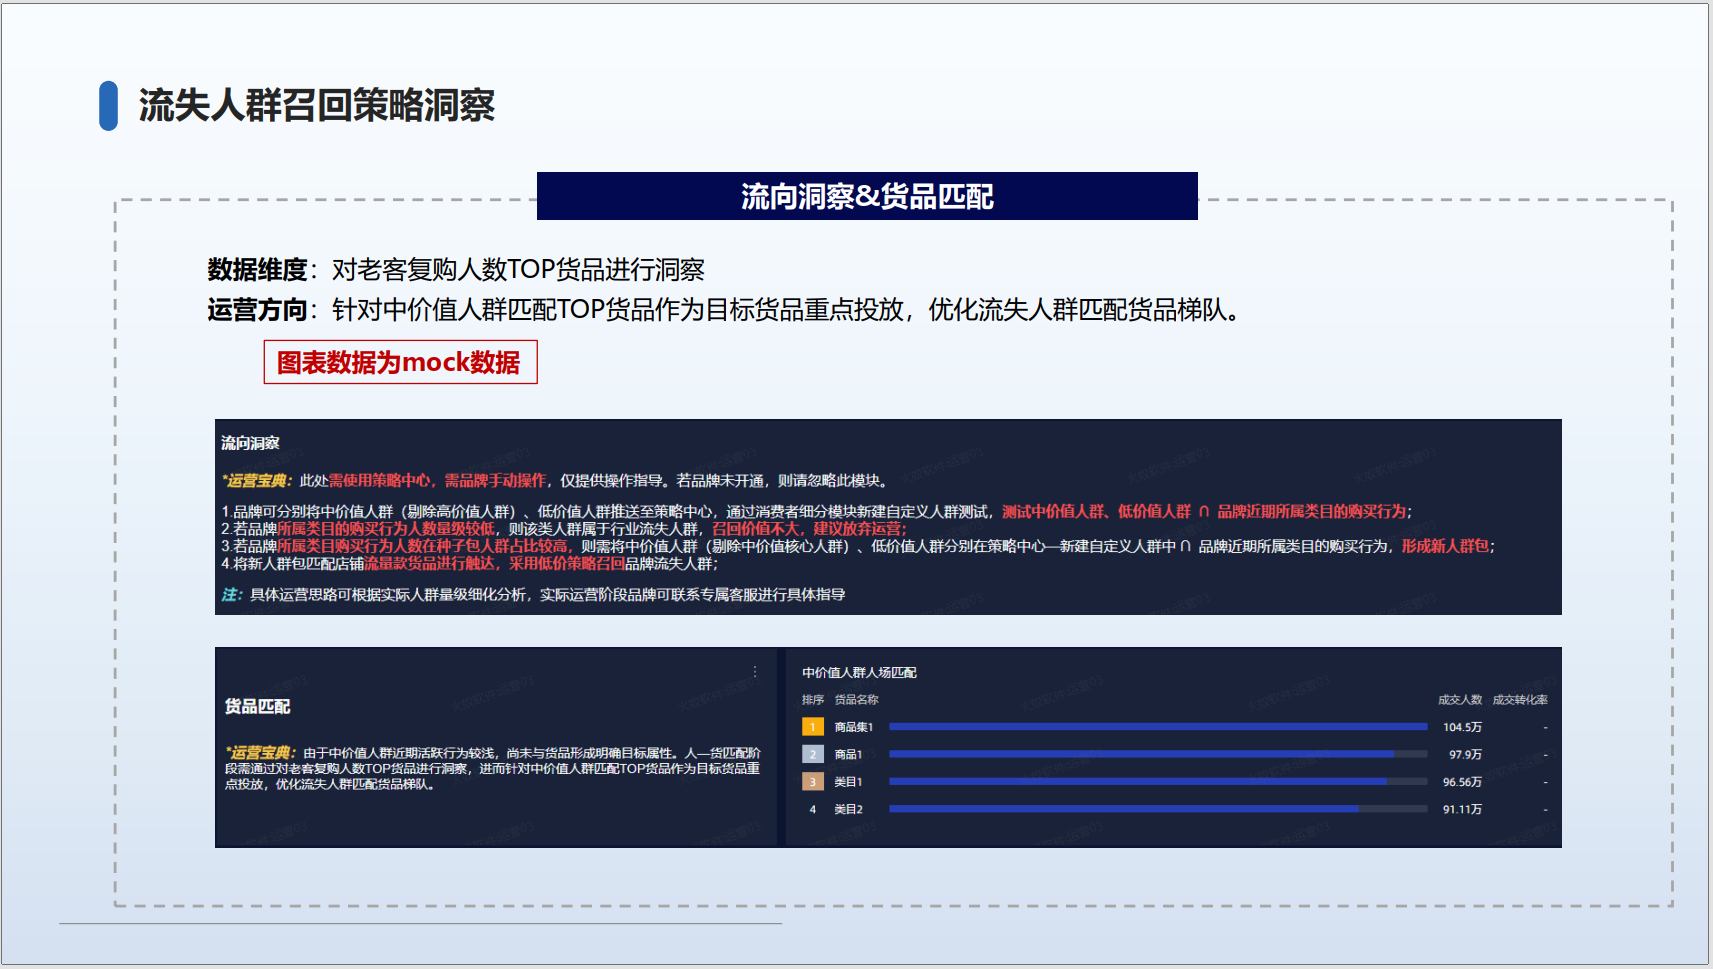
Task: Click the 成交人数 column header
Action: click(1460, 700)
